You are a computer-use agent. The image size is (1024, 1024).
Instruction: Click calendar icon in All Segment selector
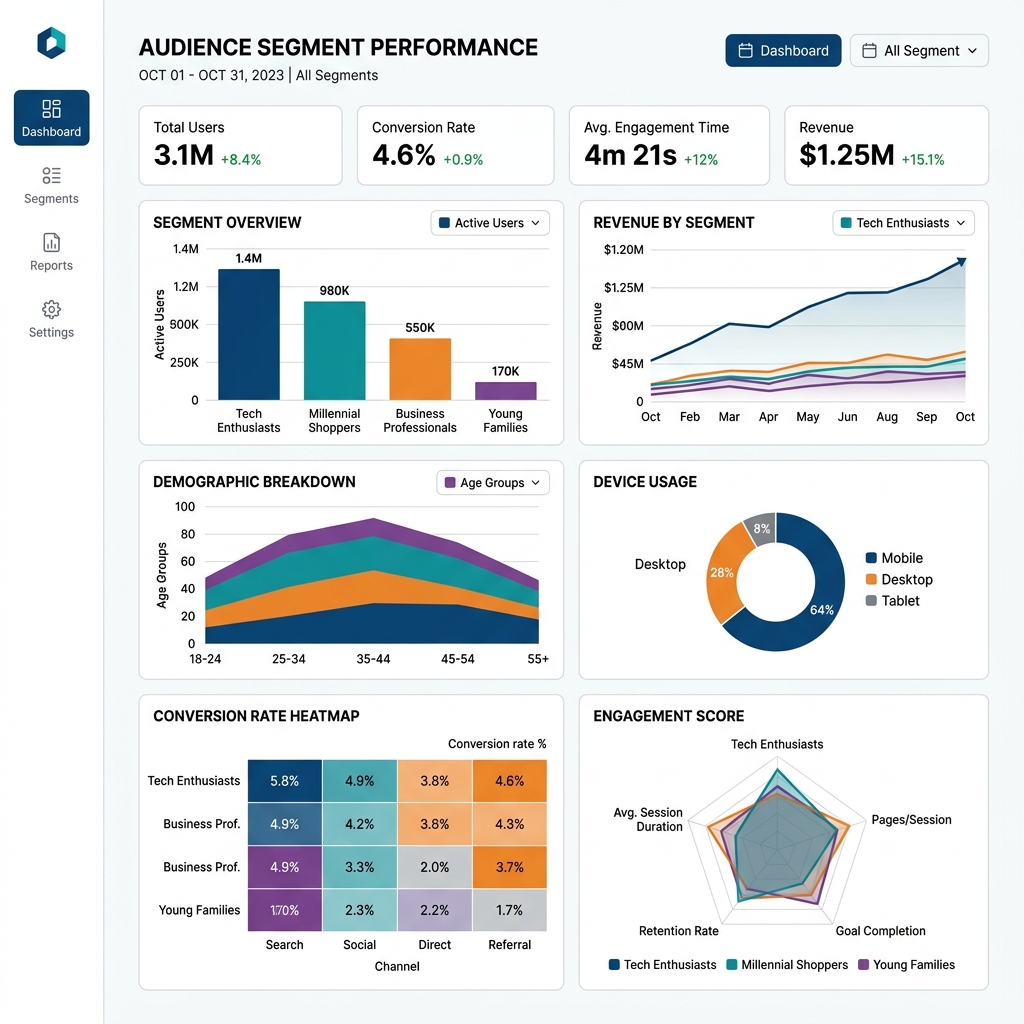click(869, 50)
